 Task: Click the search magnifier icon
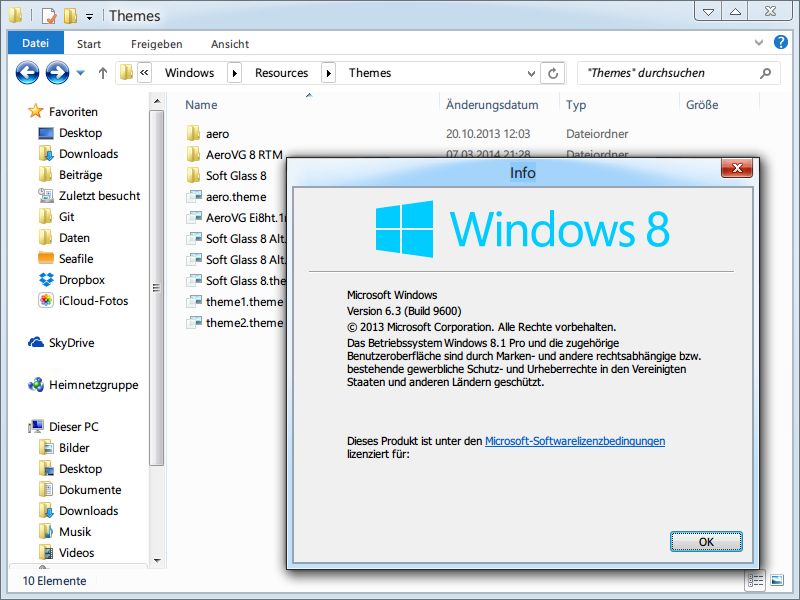coord(765,73)
